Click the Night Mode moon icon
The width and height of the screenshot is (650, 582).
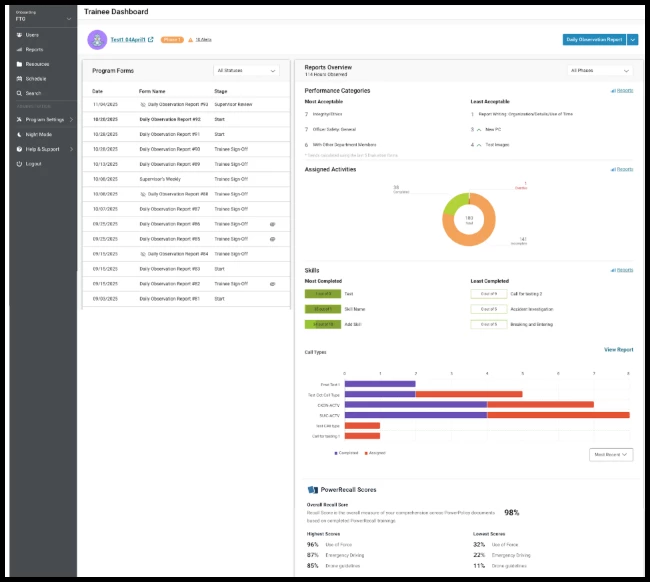(19, 134)
